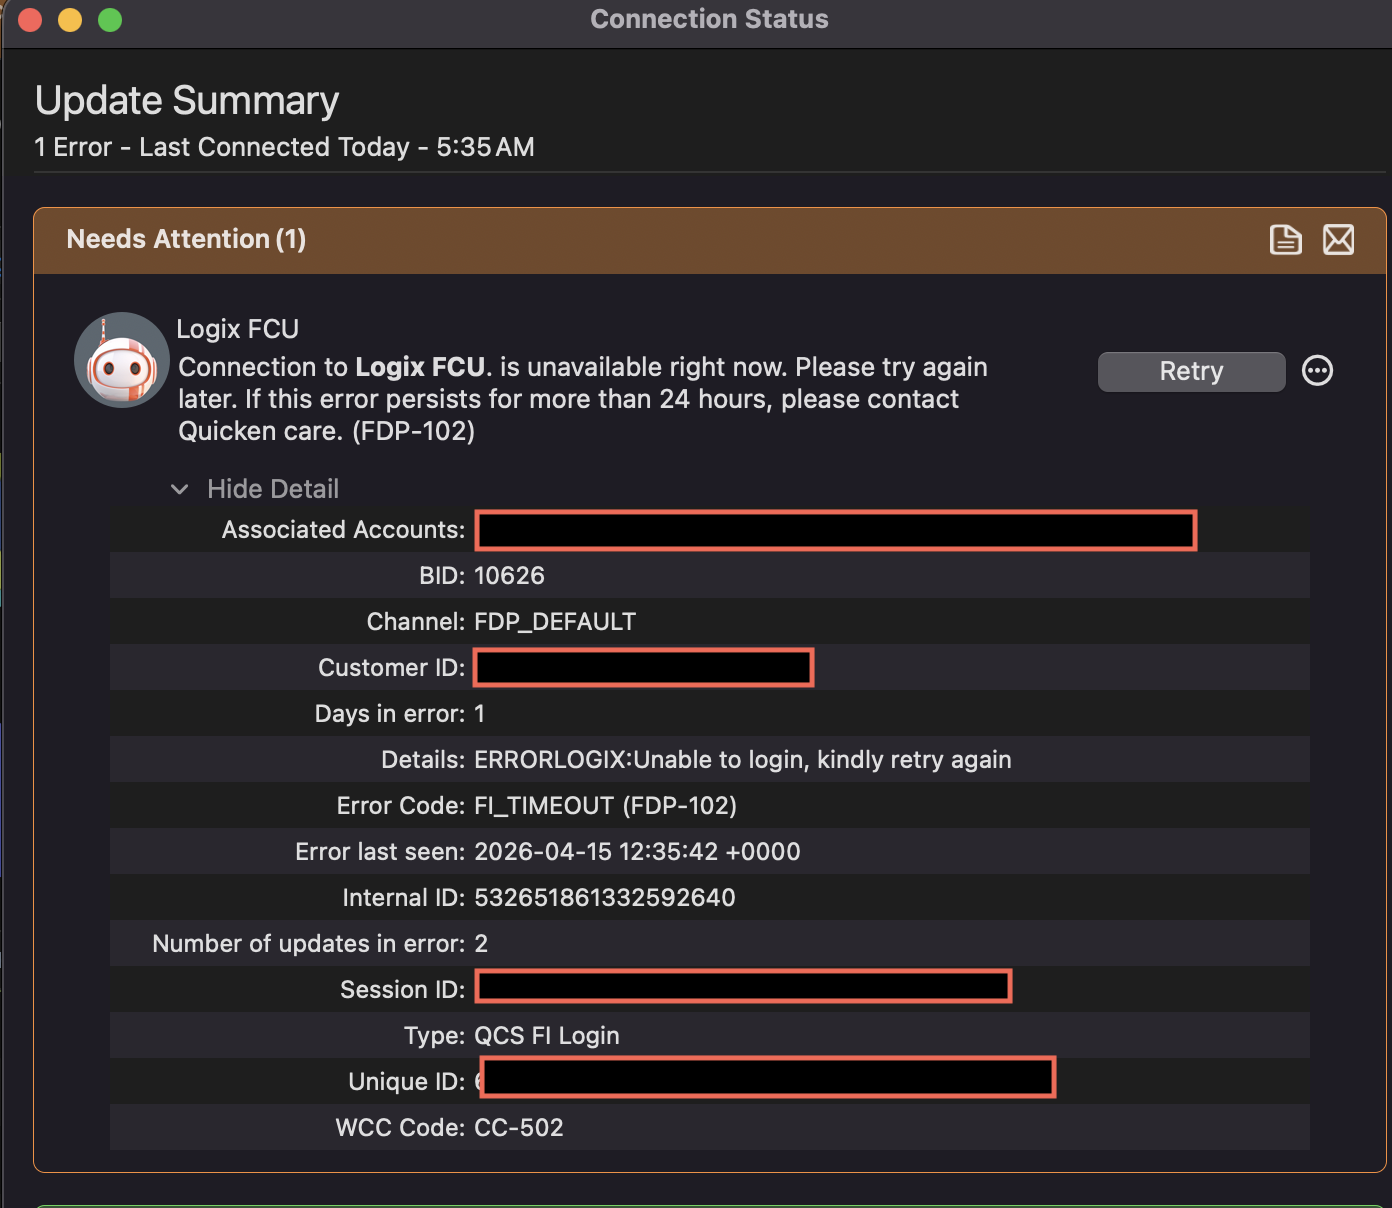Click the Days in error value
Viewport: 1392px width, 1208px height.
tap(479, 714)
